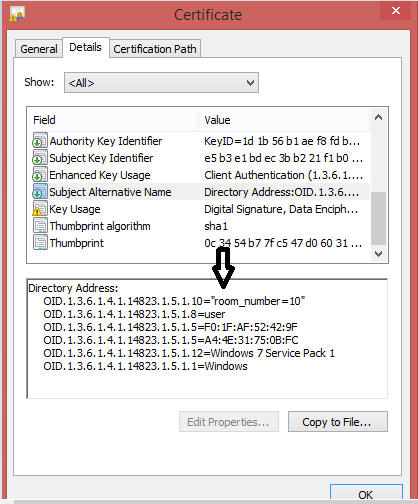Switch to the General tab

tap(39, 49)
